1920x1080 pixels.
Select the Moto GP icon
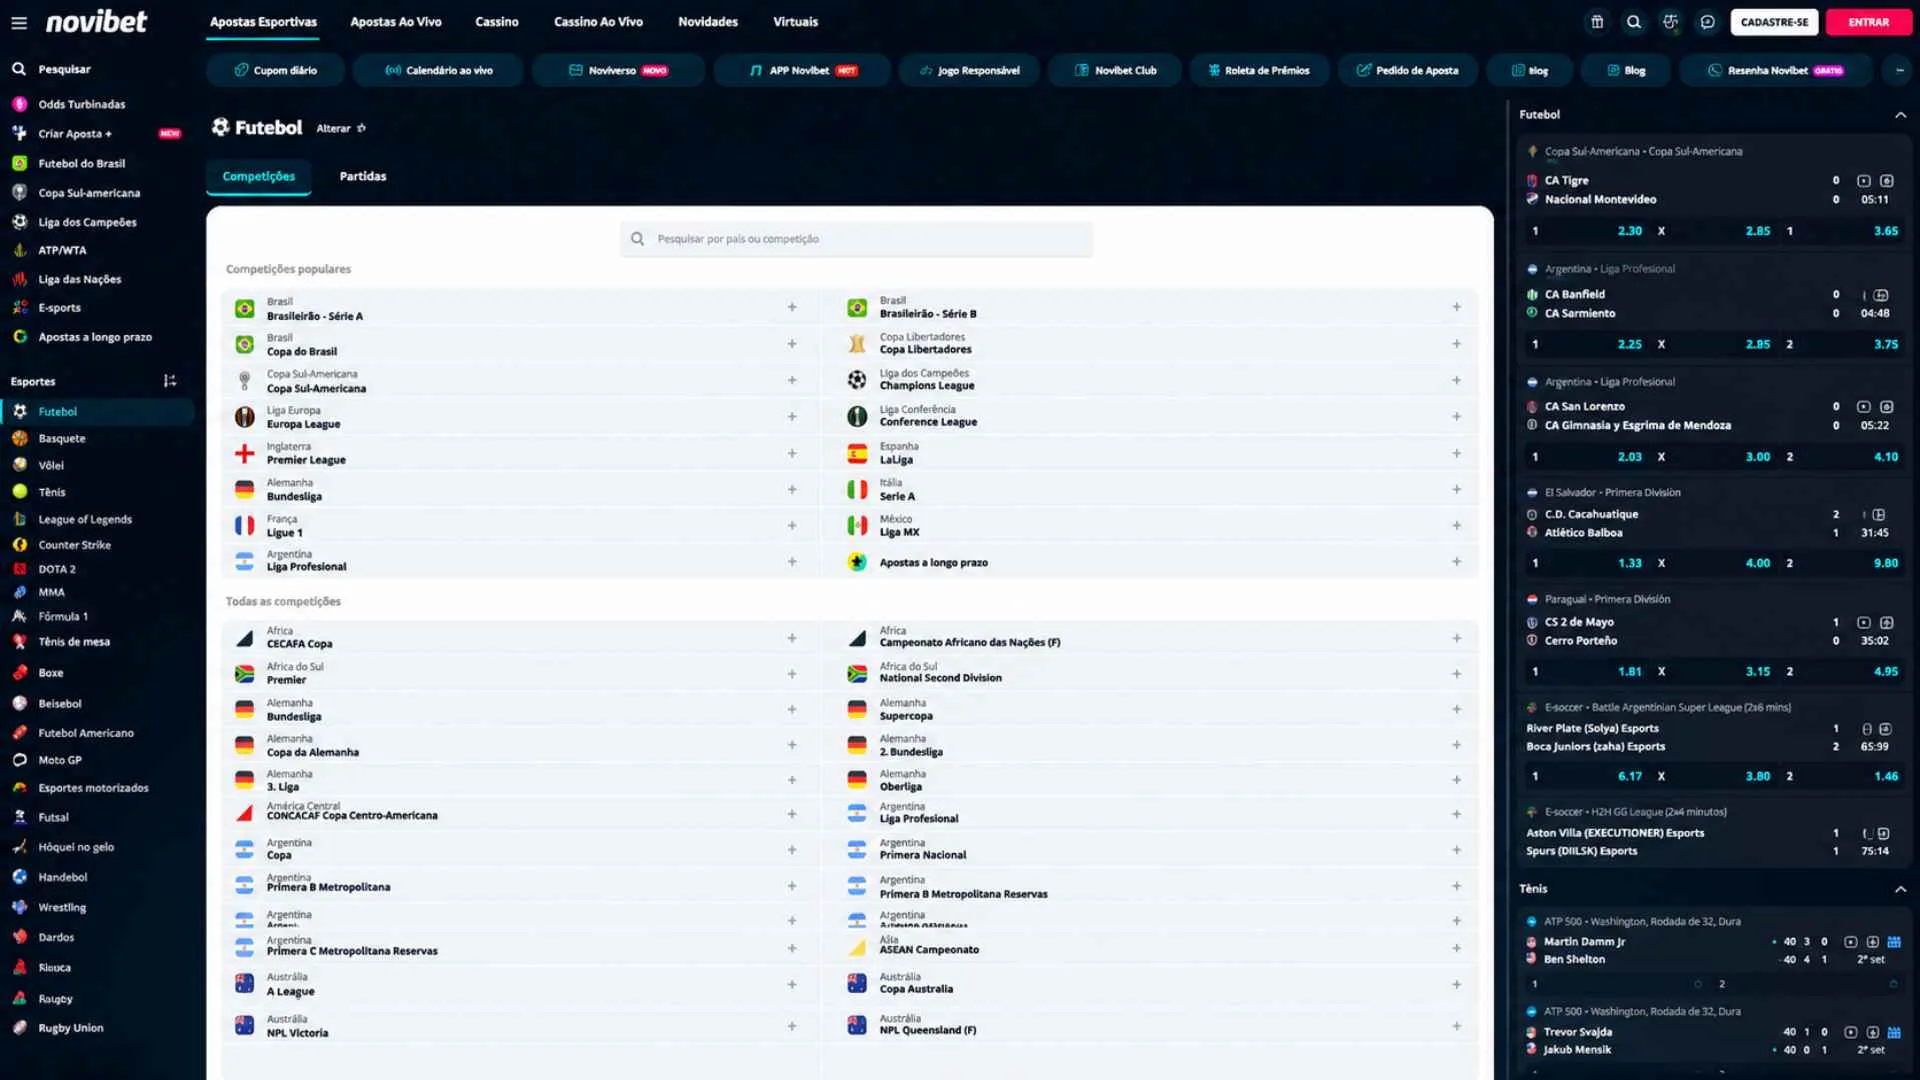(19, 760)
